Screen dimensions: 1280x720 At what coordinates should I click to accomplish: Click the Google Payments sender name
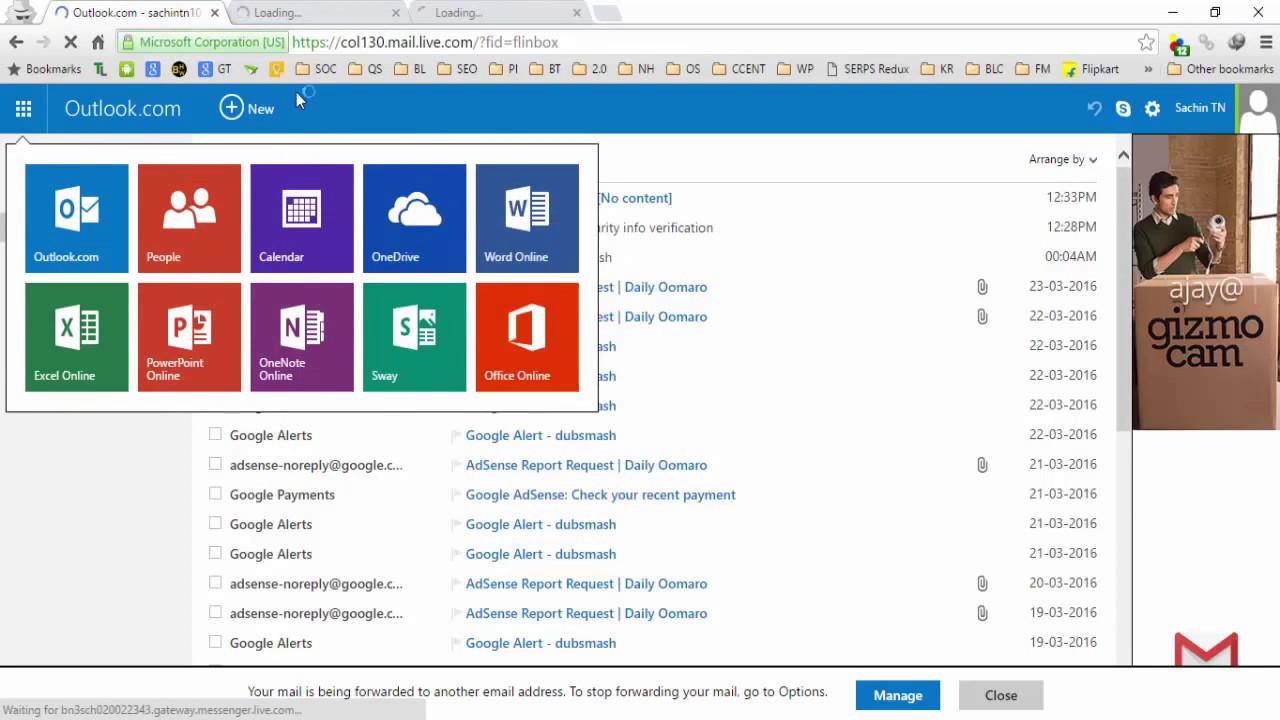[282, 495]
